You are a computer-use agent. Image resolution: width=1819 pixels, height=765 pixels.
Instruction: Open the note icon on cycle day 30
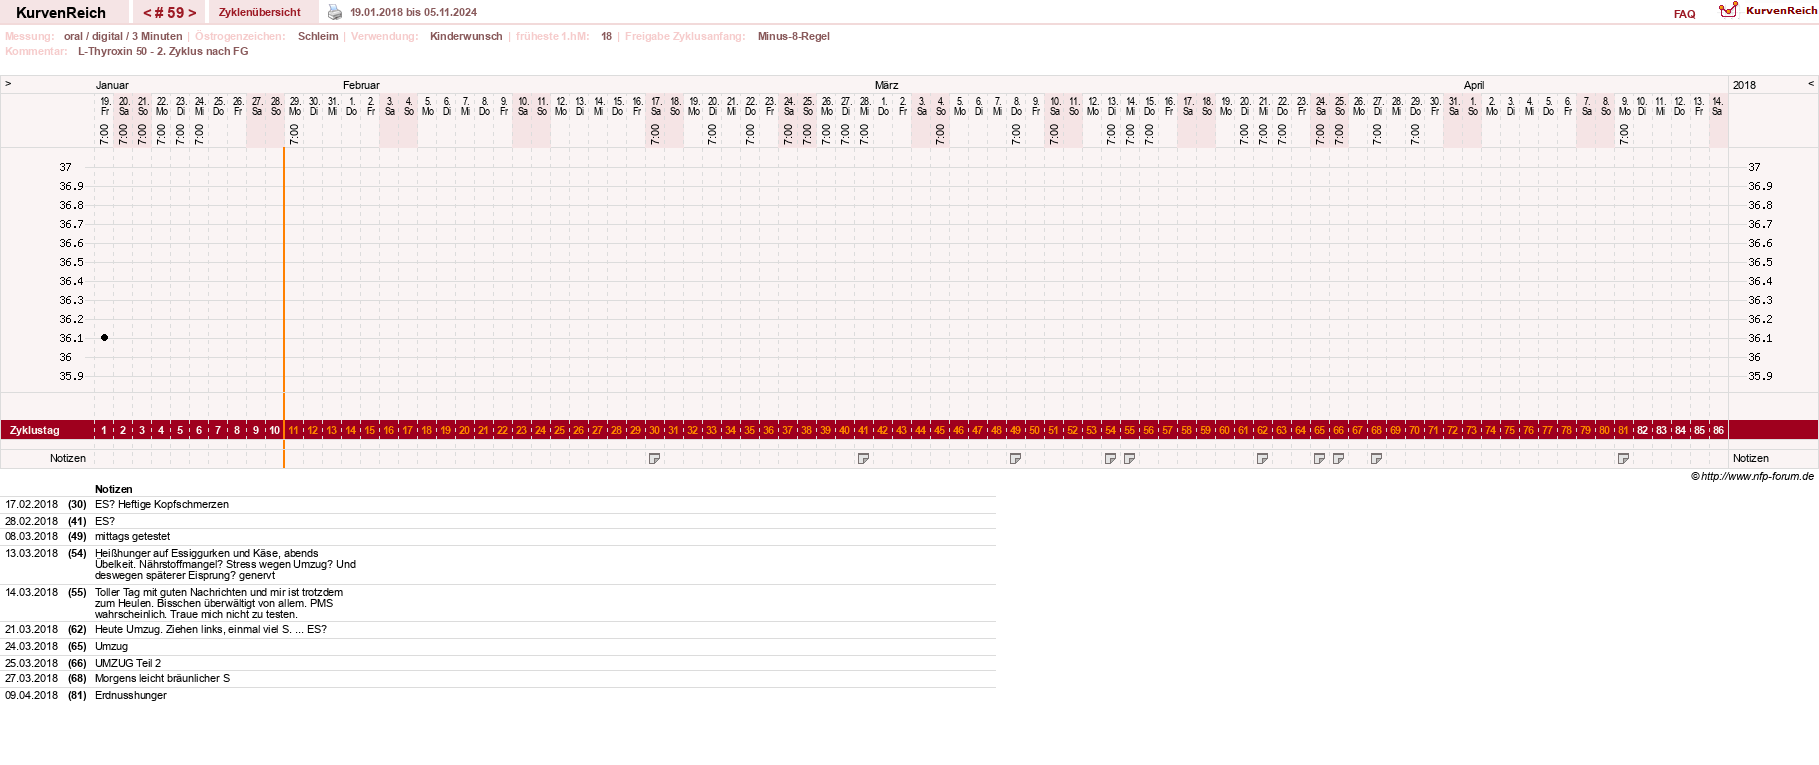click(x=655, y=458)
